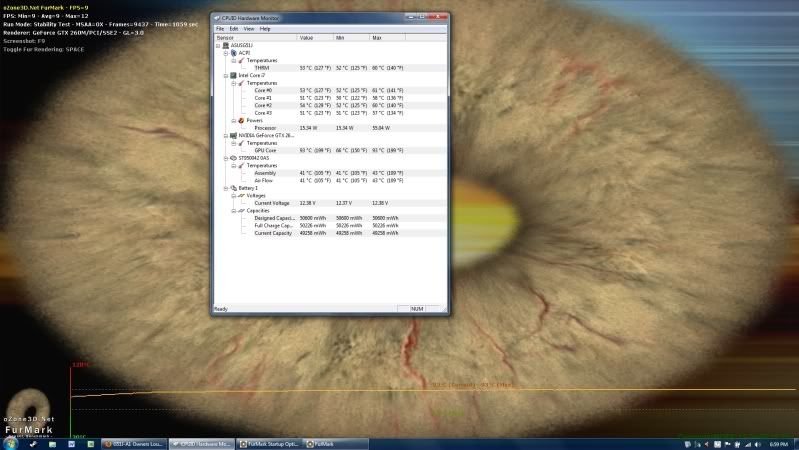Open the Windows Start menu

10,444
